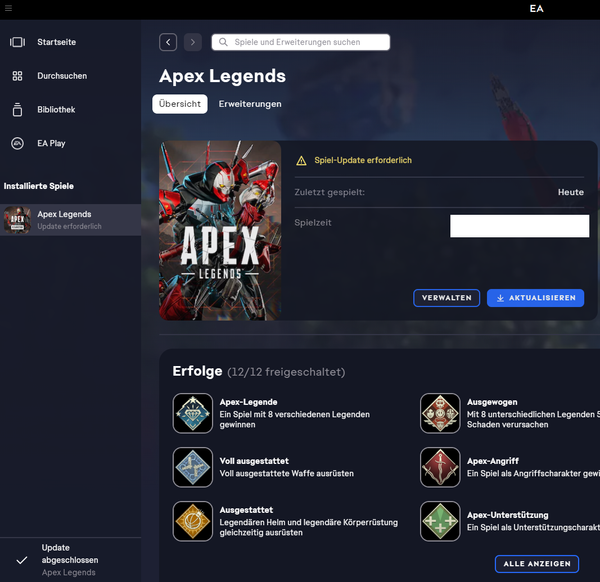Screen dimensions: 600x582
Task: Go back with the left arrow button
Action: [168, 42]
